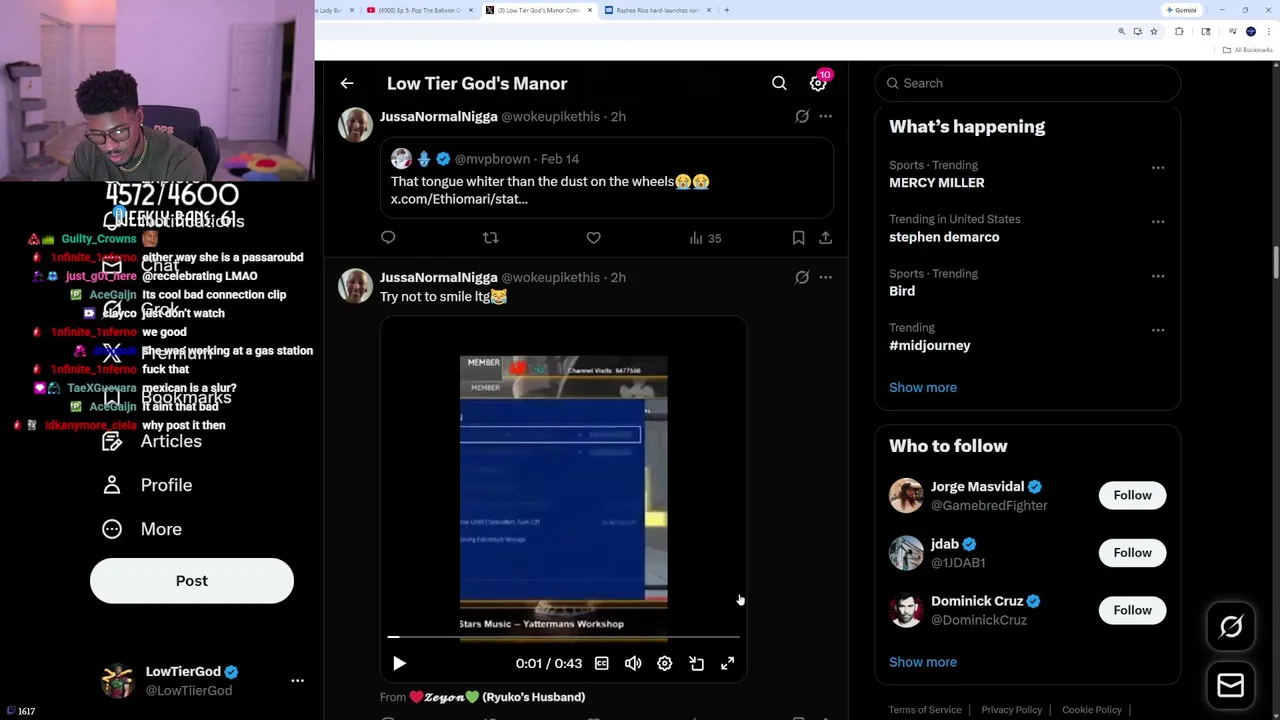Image resolution: width=1280 pixels, height=720 pixels.
Task: Follow jdab
Action: pyautogui.click(x=1133, y=553)
